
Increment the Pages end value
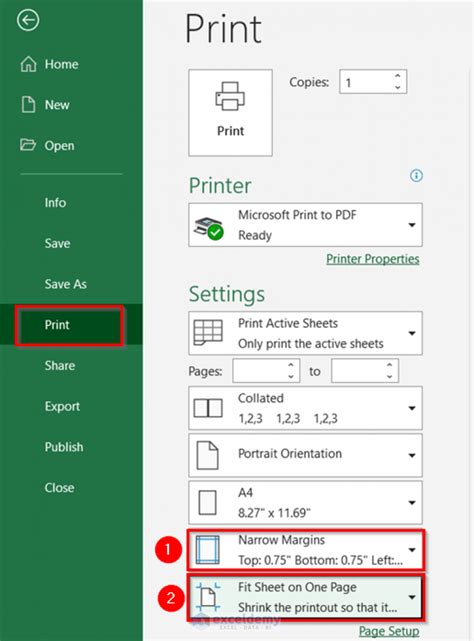click(390, 365)
